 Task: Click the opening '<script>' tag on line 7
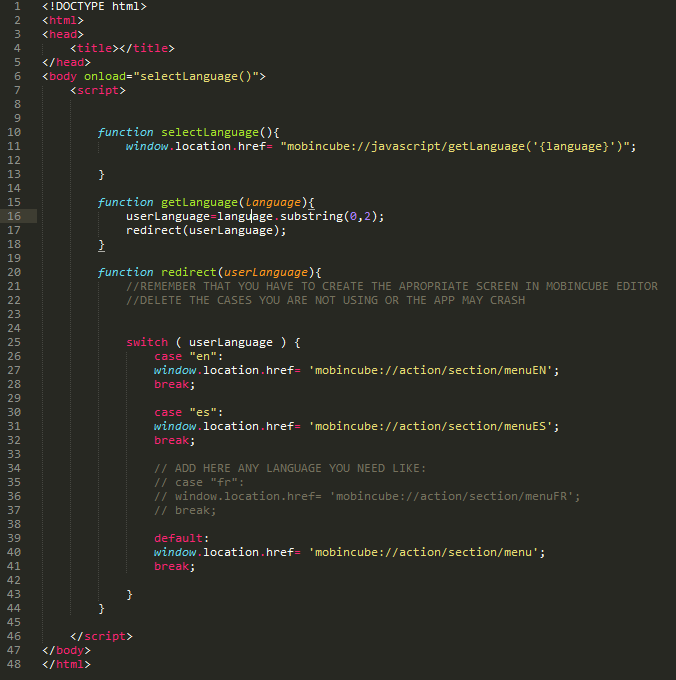tap(98, 90)
